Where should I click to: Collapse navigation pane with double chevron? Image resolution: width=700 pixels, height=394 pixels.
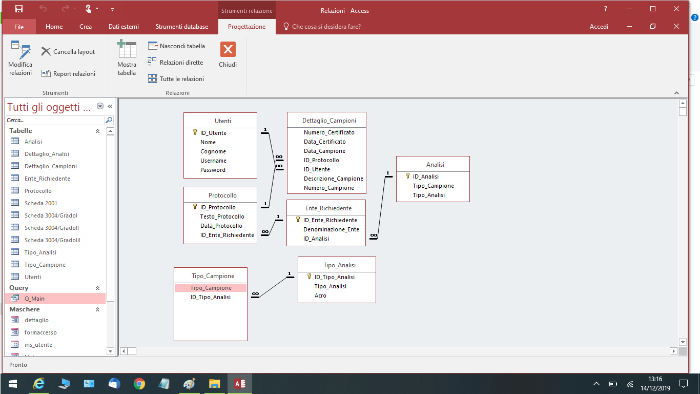(110, 106)
